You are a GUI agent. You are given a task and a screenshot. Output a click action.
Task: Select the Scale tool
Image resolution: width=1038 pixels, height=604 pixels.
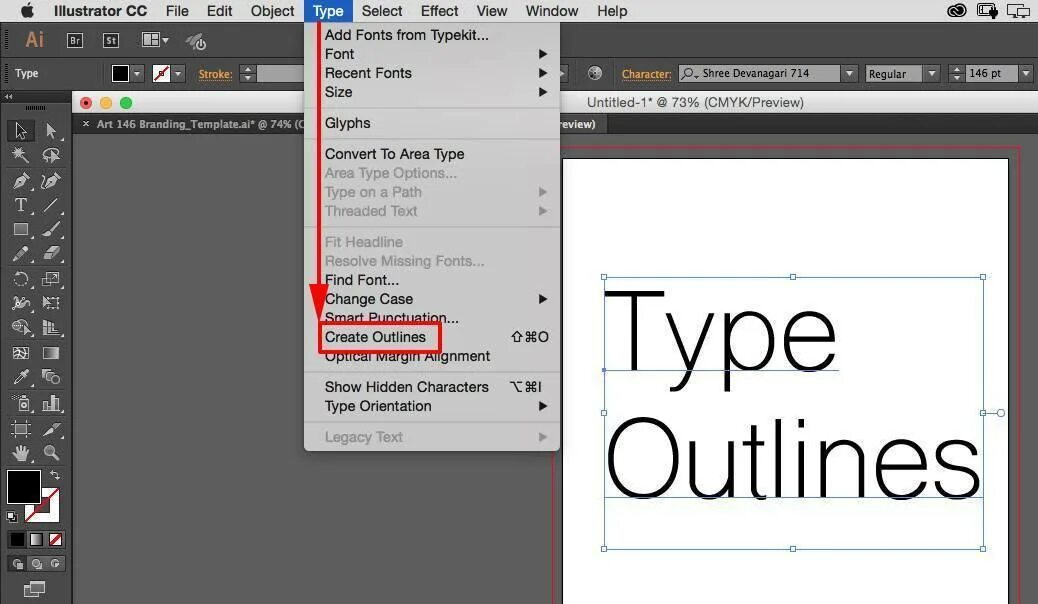tap(51, 279)
